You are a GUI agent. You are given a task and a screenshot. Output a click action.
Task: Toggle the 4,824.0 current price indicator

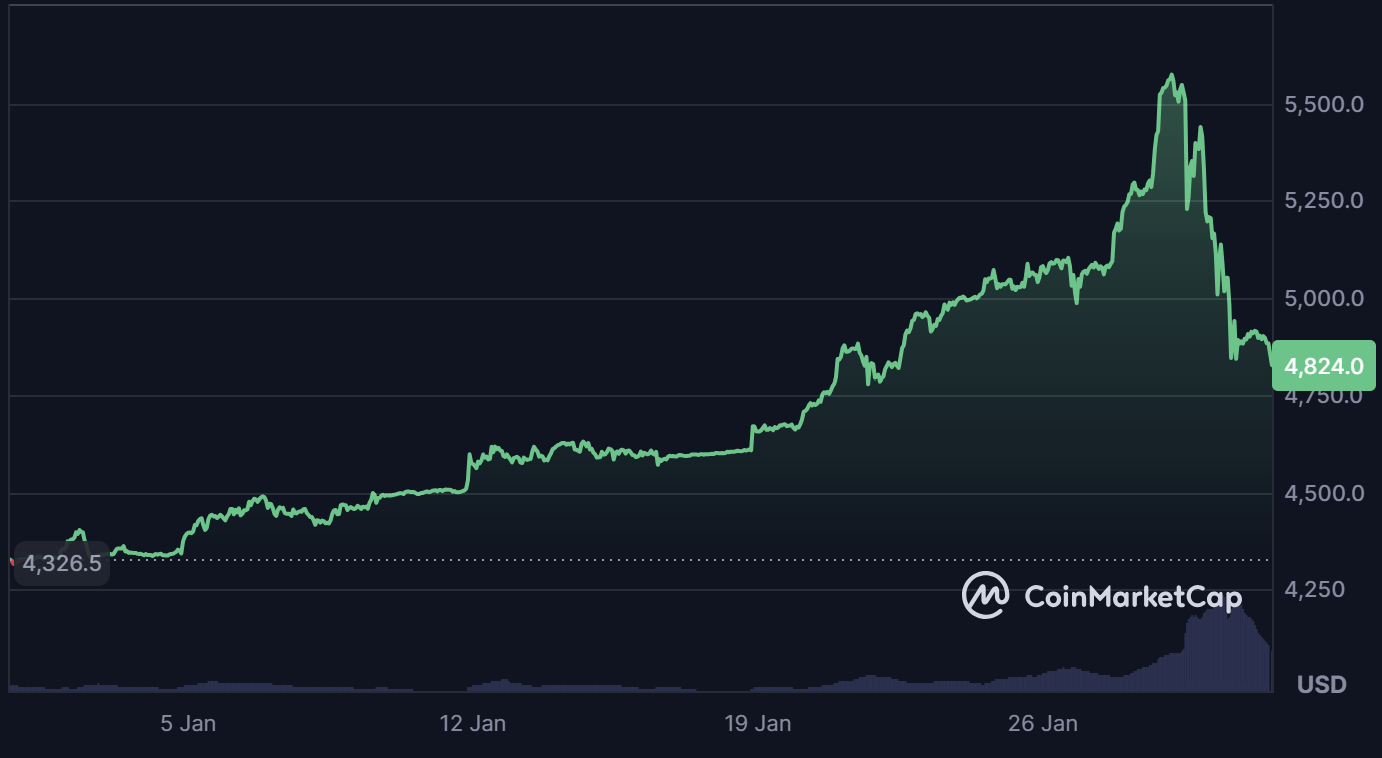[x=1322, y=366]
